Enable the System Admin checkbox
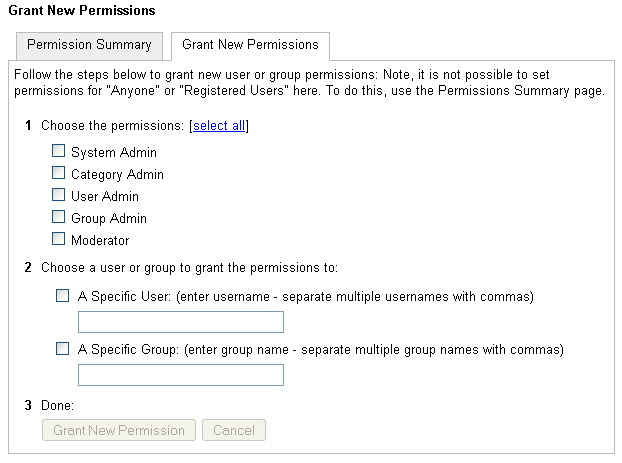Screen dimensions: 622x463 click(59, 152)
